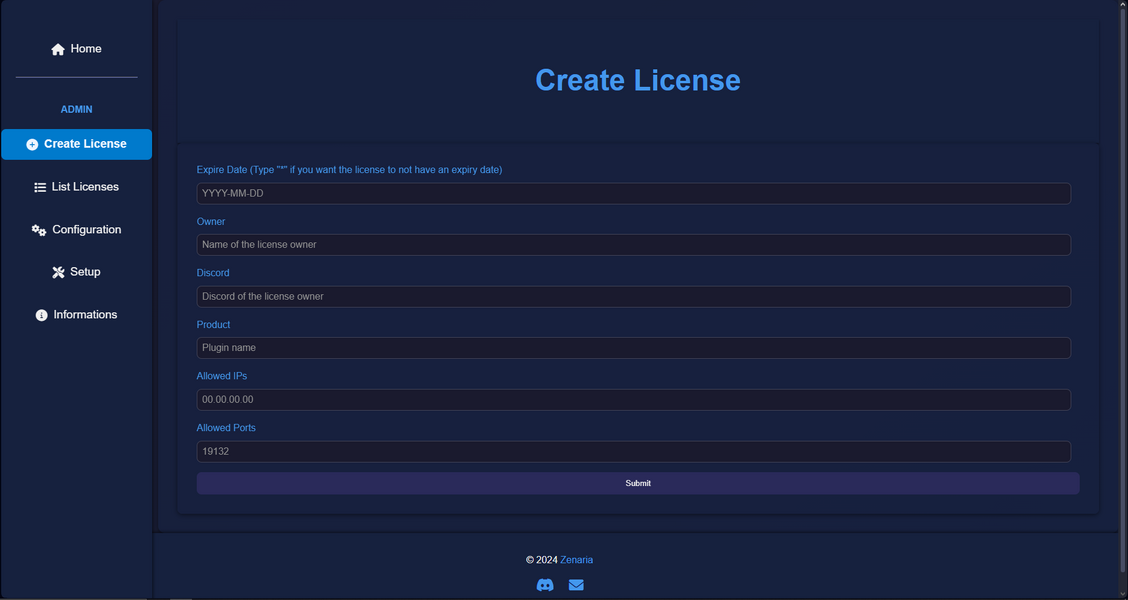Select the Discord text field
This screenshot has width=1128, height=600.
pos(633,296)
